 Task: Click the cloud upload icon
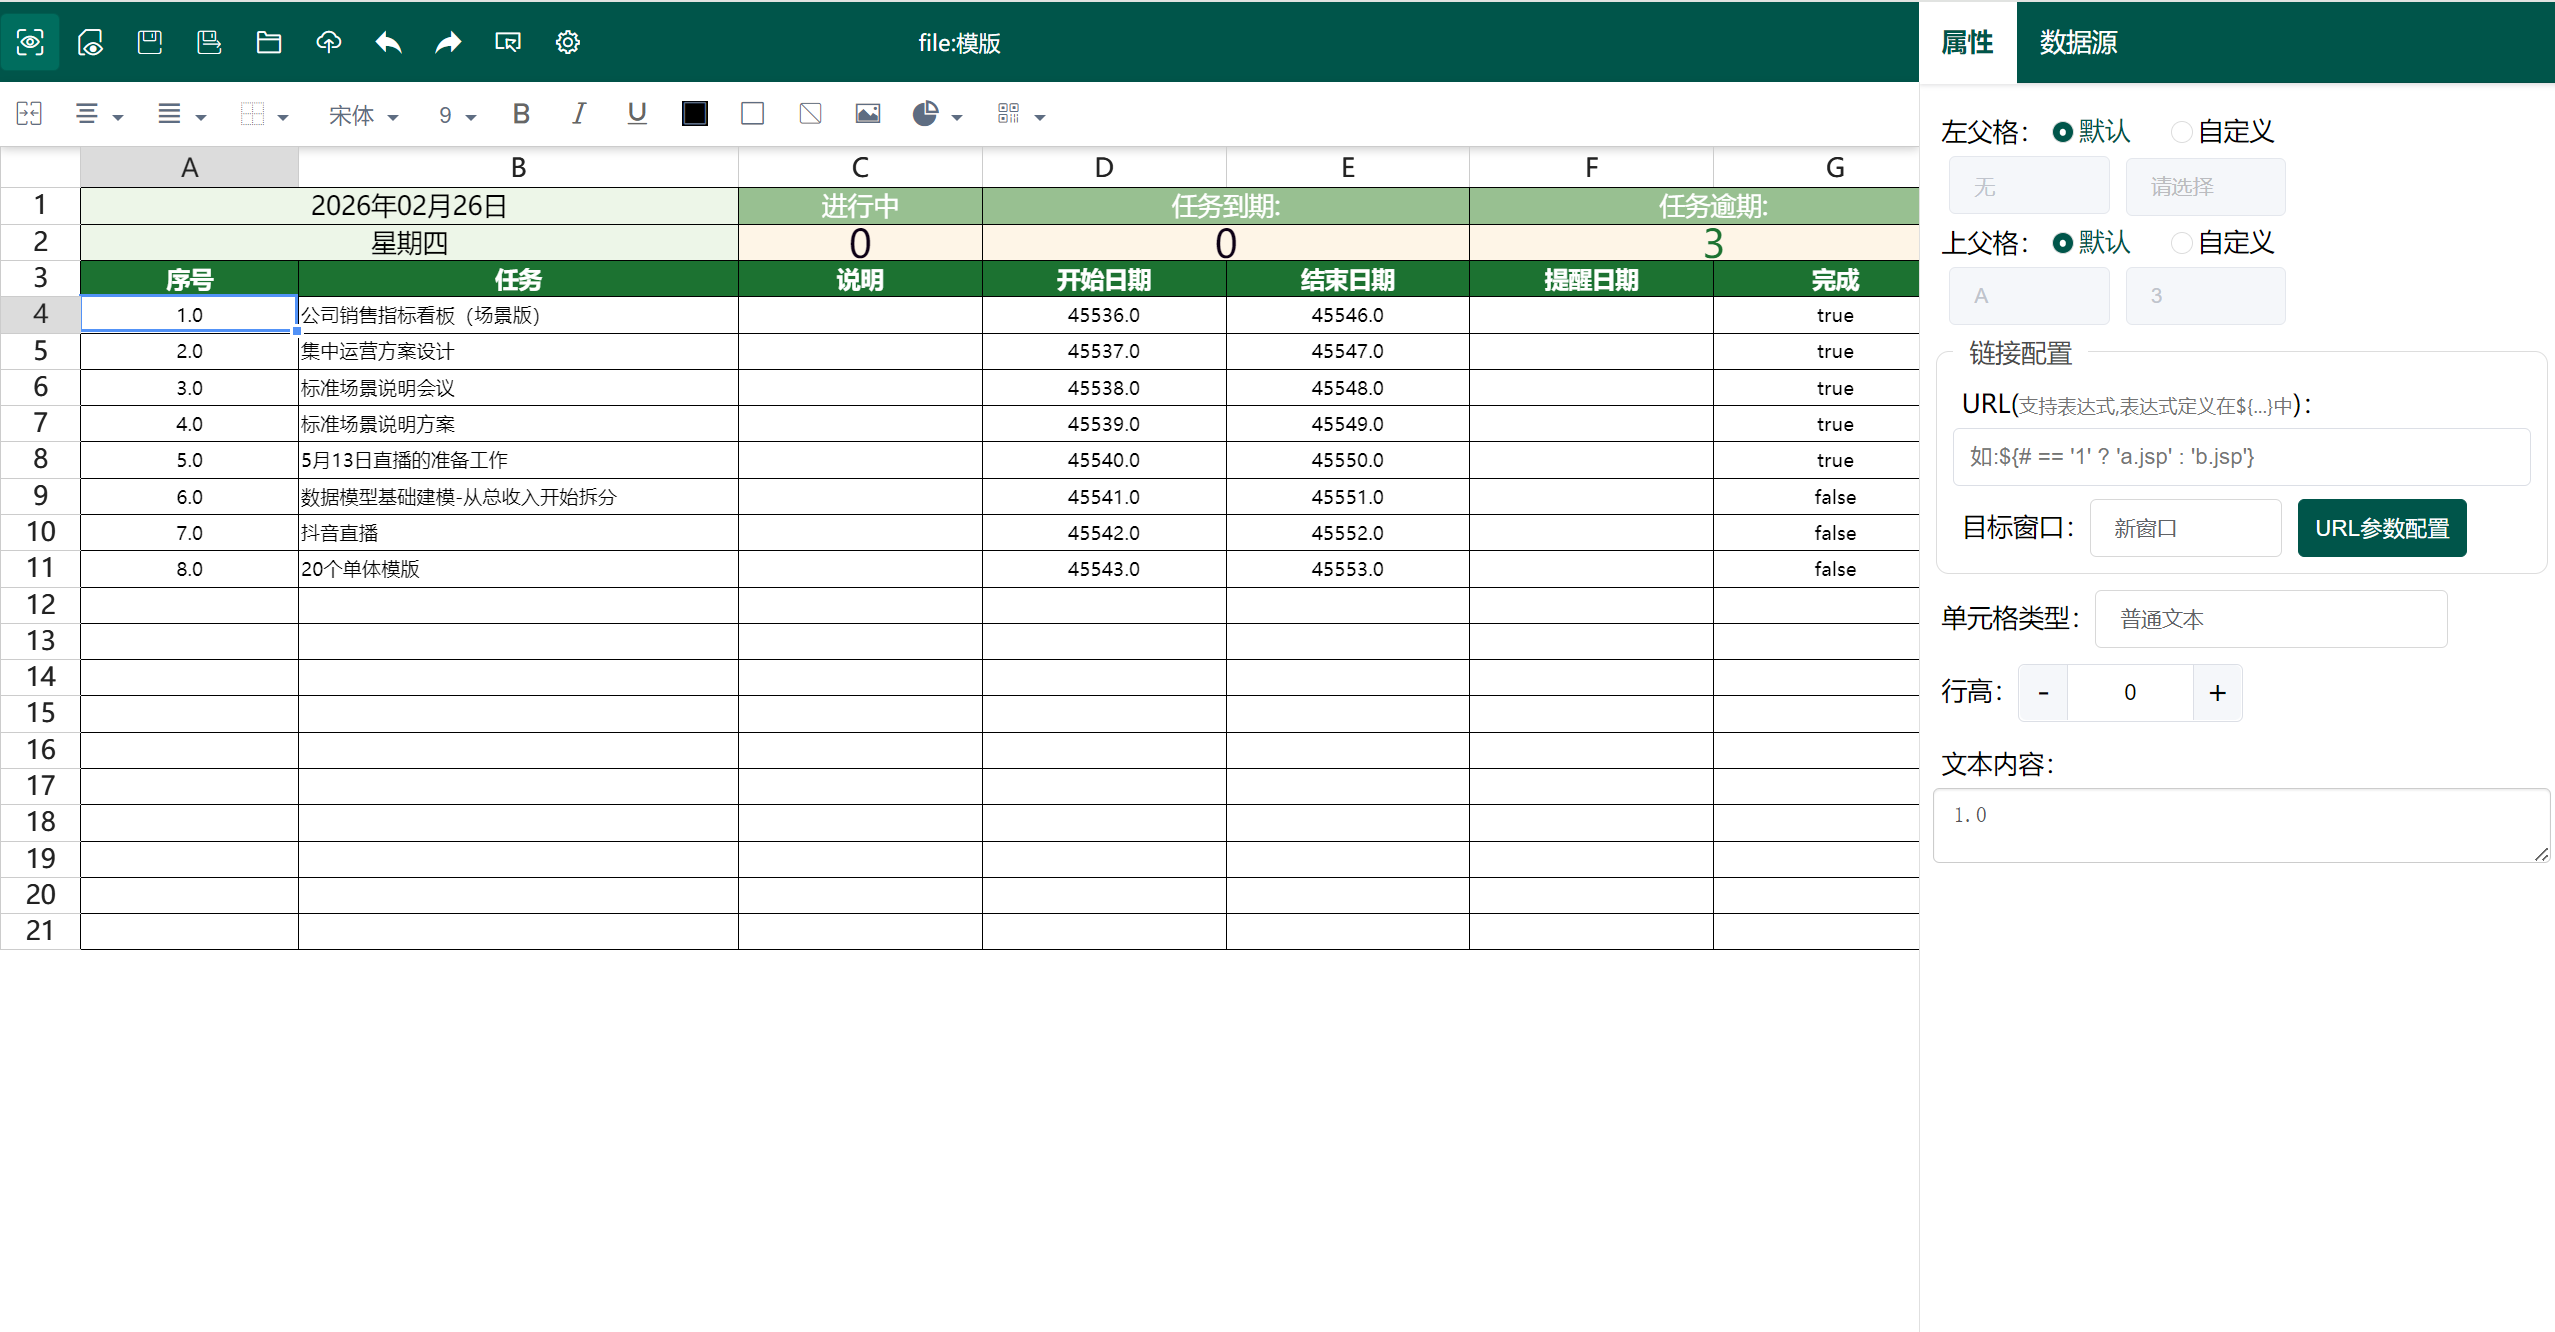pyautogui.click(x=328, y=42)
